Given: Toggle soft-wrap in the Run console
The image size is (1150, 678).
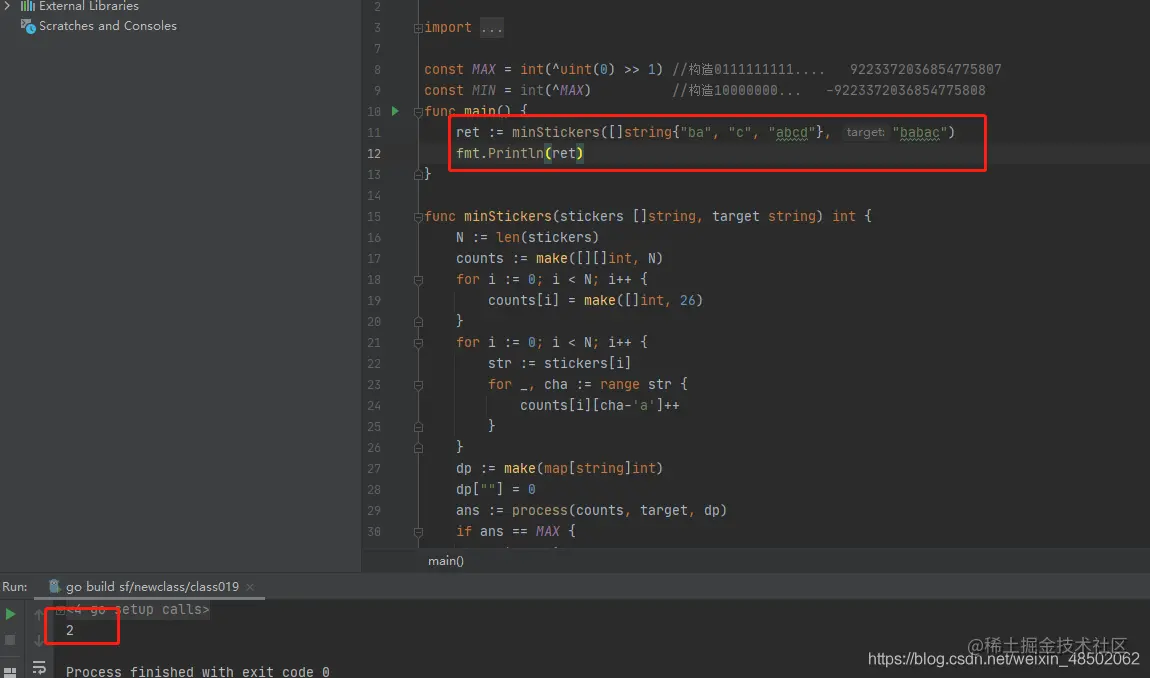Looking at the screenshot, I should (39, 667).
